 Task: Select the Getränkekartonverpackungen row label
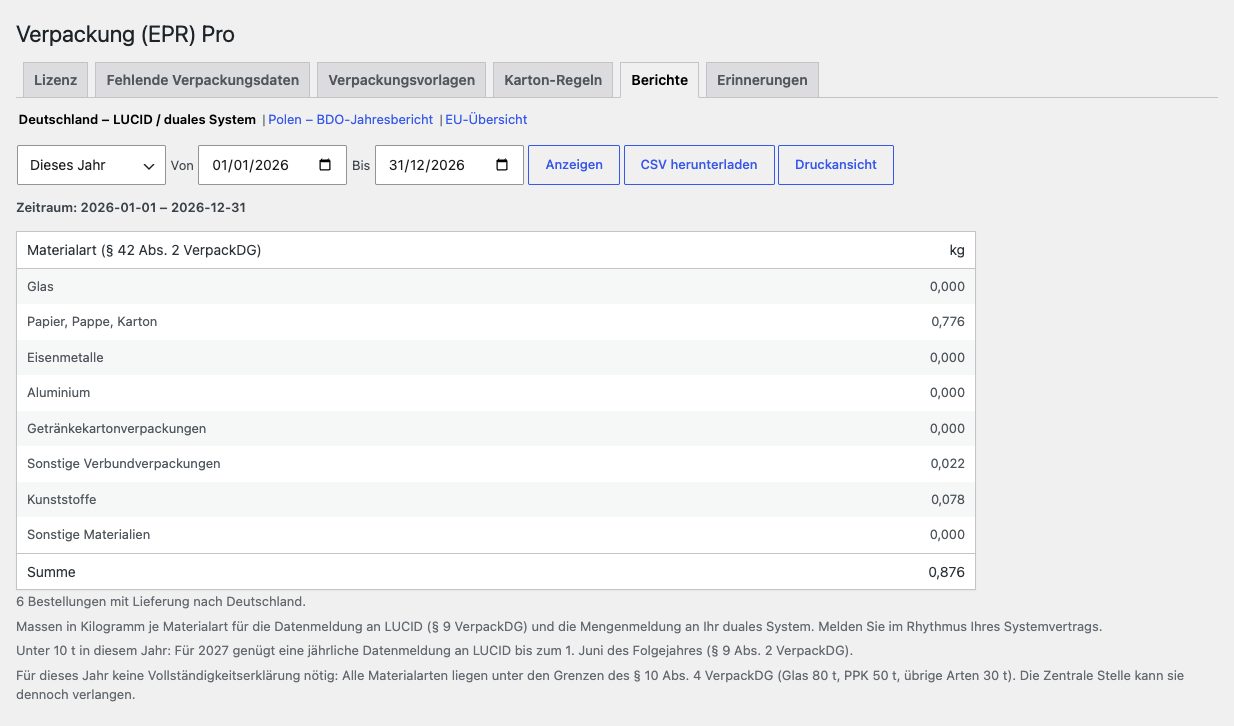(x=117, y=428)
